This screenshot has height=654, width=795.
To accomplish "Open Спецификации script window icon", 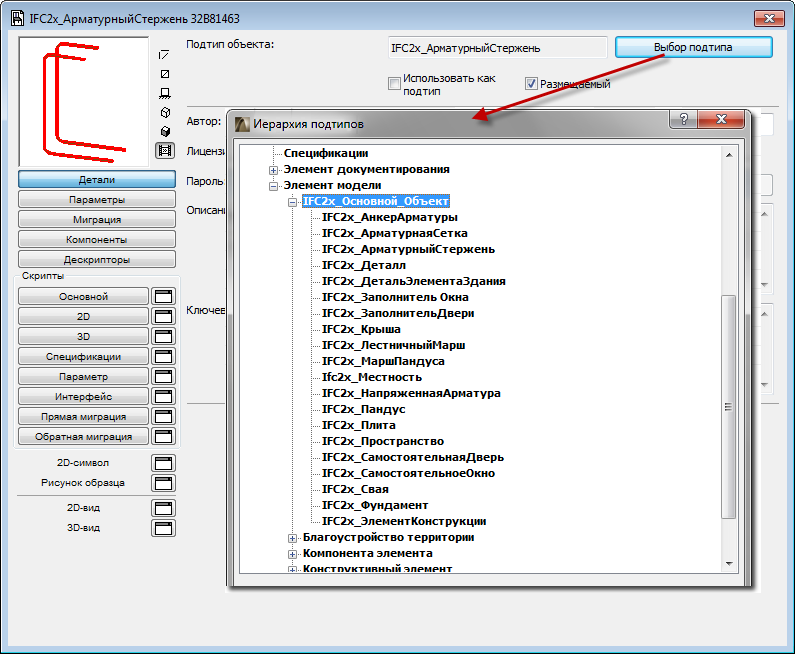I will click(163, 356).
